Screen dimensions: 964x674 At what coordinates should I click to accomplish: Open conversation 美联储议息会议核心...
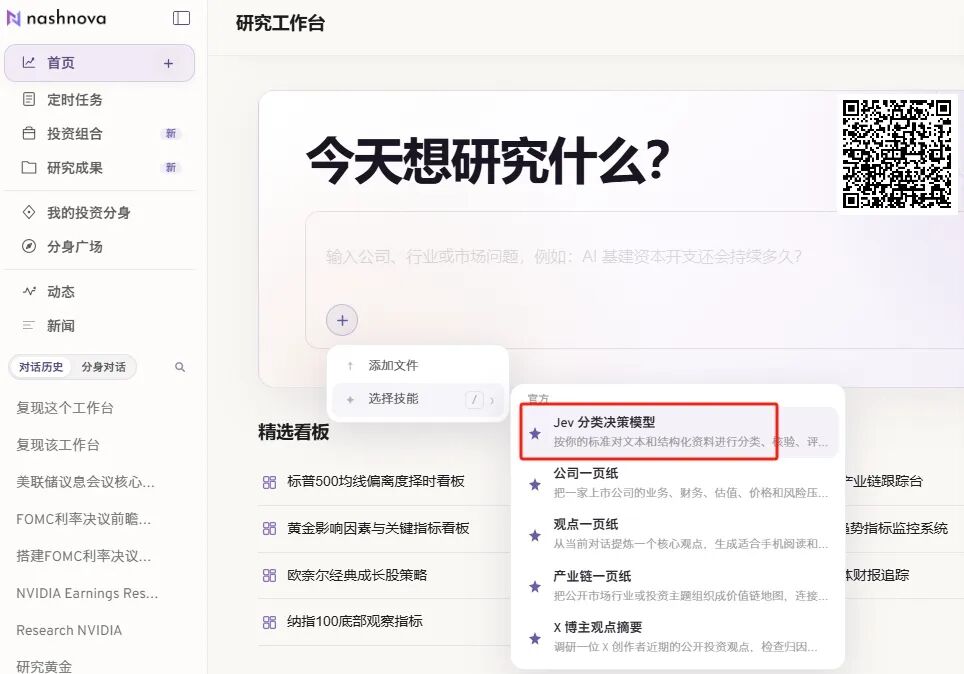tap(85, 482)
